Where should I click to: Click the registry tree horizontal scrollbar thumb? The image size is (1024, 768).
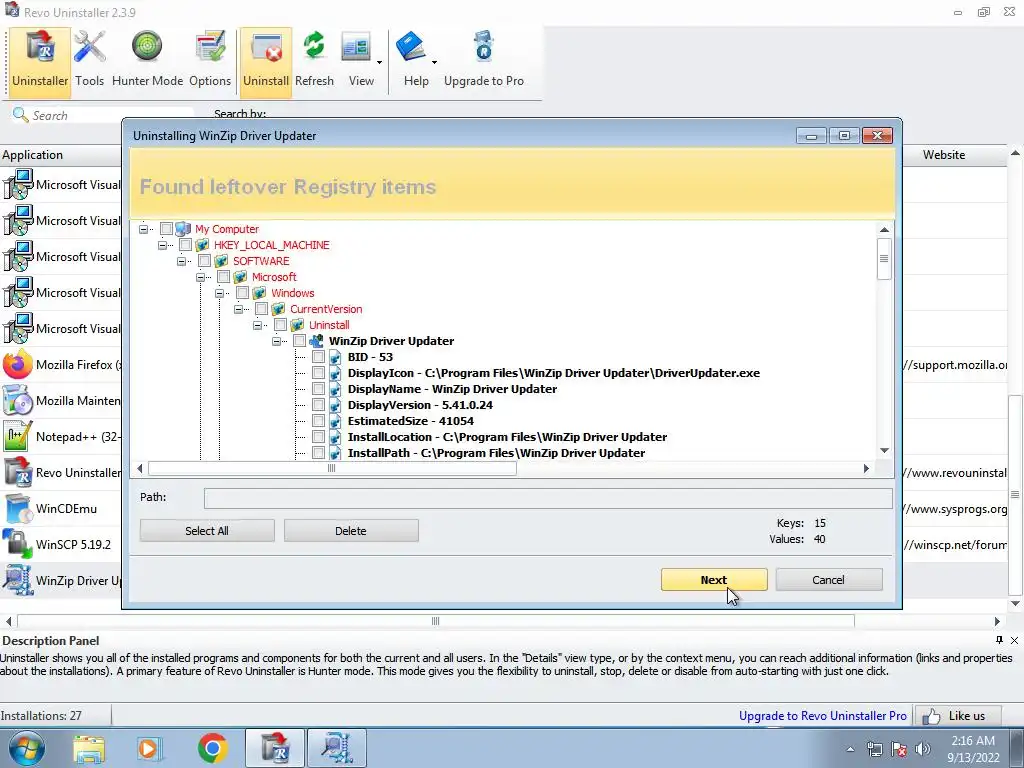pyautogui.click(x=332, y=468)
